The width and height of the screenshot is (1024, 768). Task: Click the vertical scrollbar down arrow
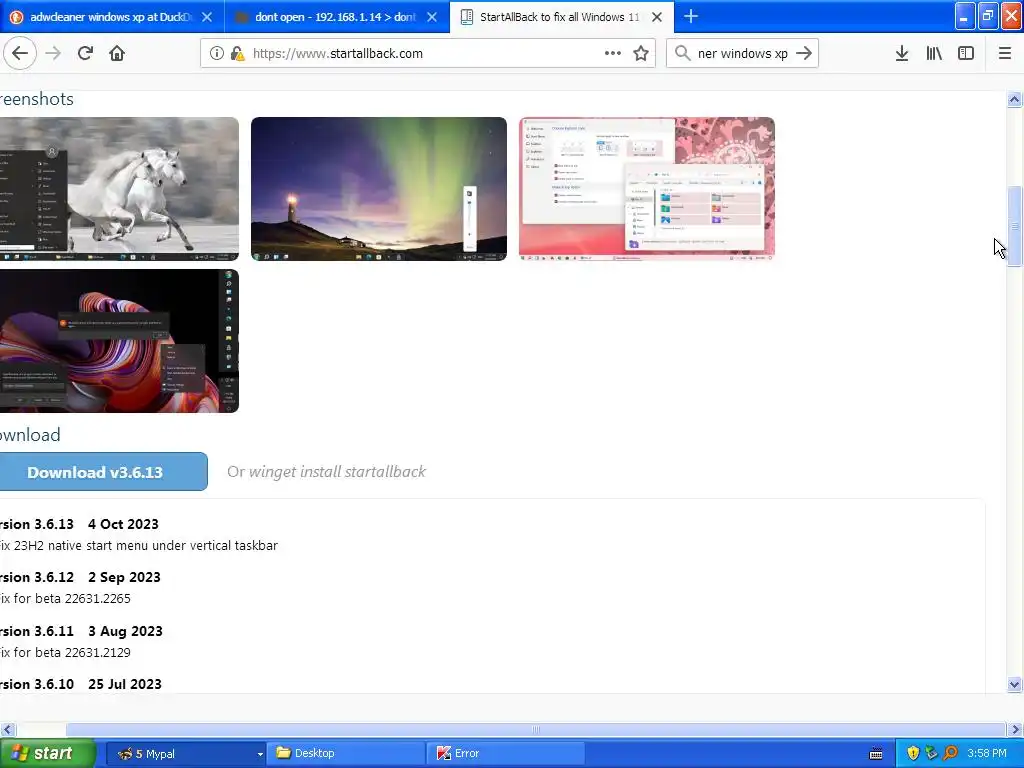point(1014,684)
